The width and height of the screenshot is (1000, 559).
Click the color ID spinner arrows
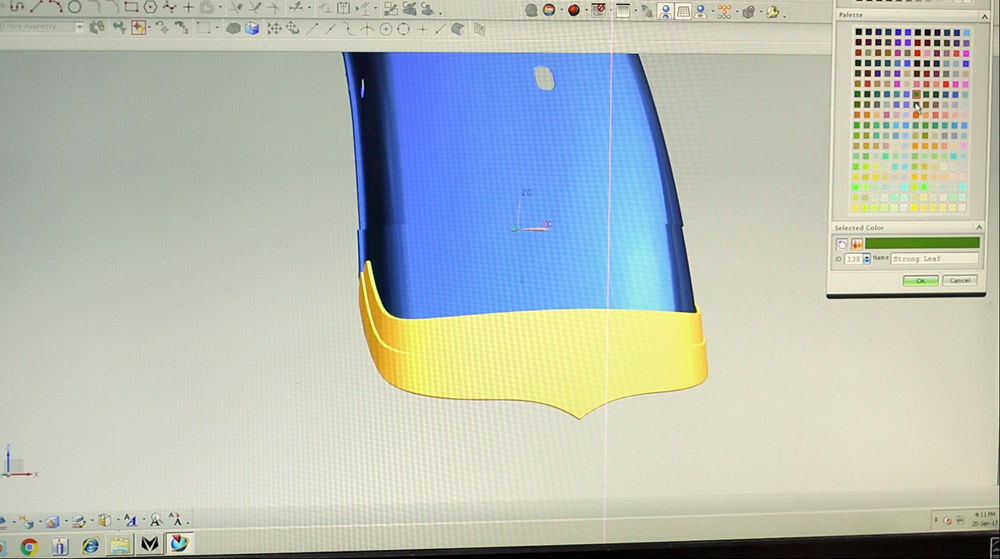(x=867, y=258)
